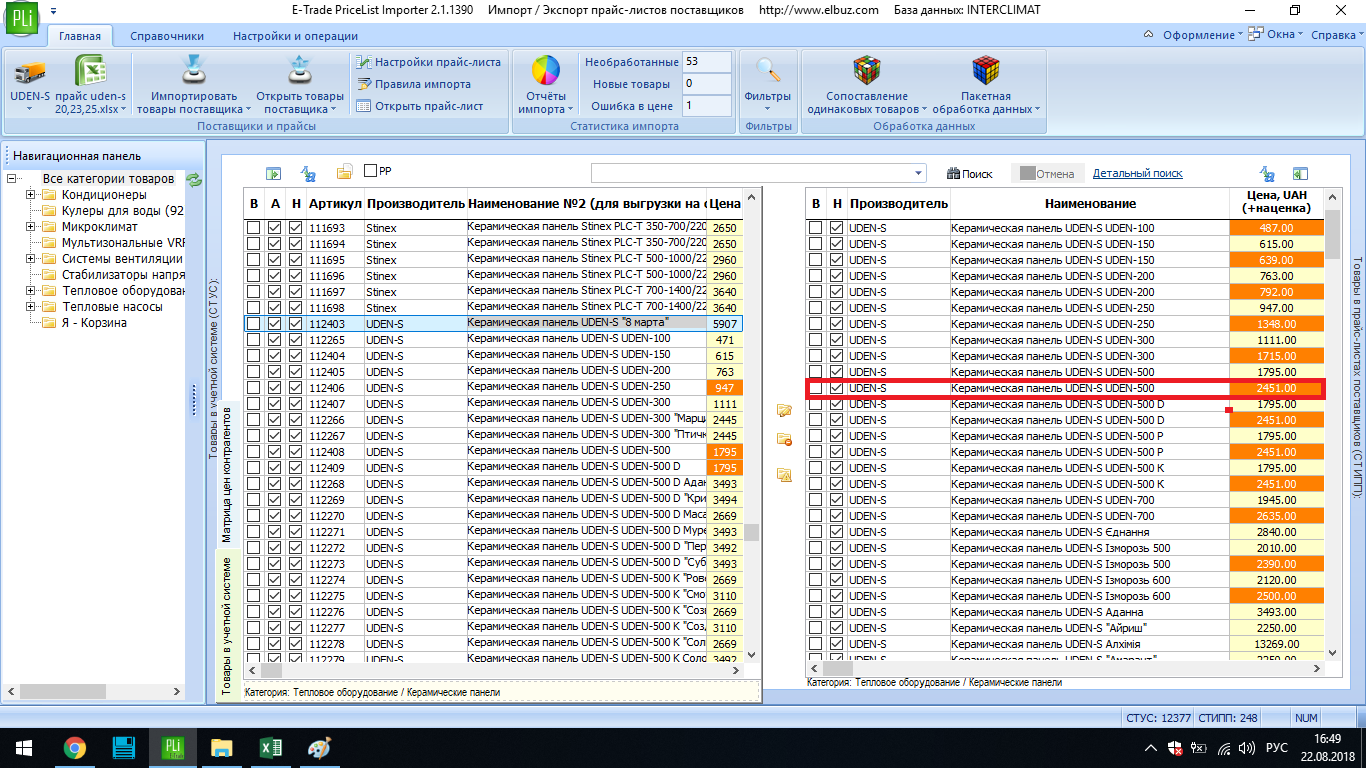Uncheck the Н box for article 111698
The width and height of the screenshot is (1366, 768).
pos(296,308)
